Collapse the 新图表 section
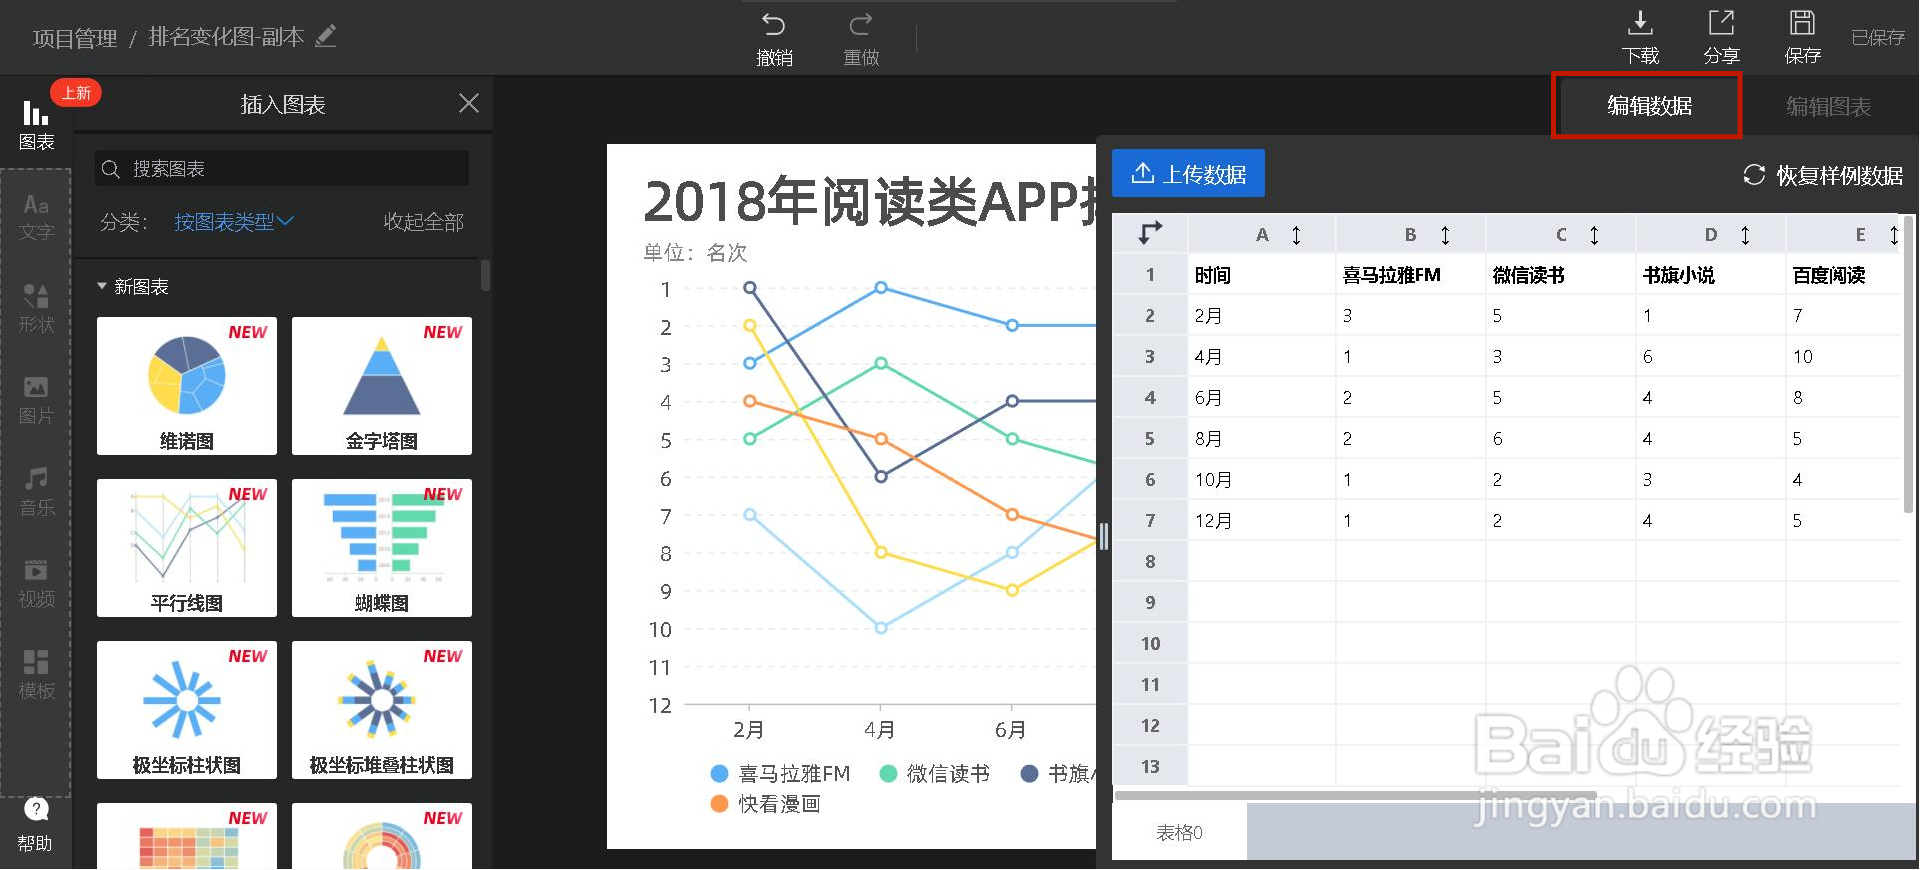Image resolution: width=1920 pixels, height=870 pixels. click(x=132, y=287)
